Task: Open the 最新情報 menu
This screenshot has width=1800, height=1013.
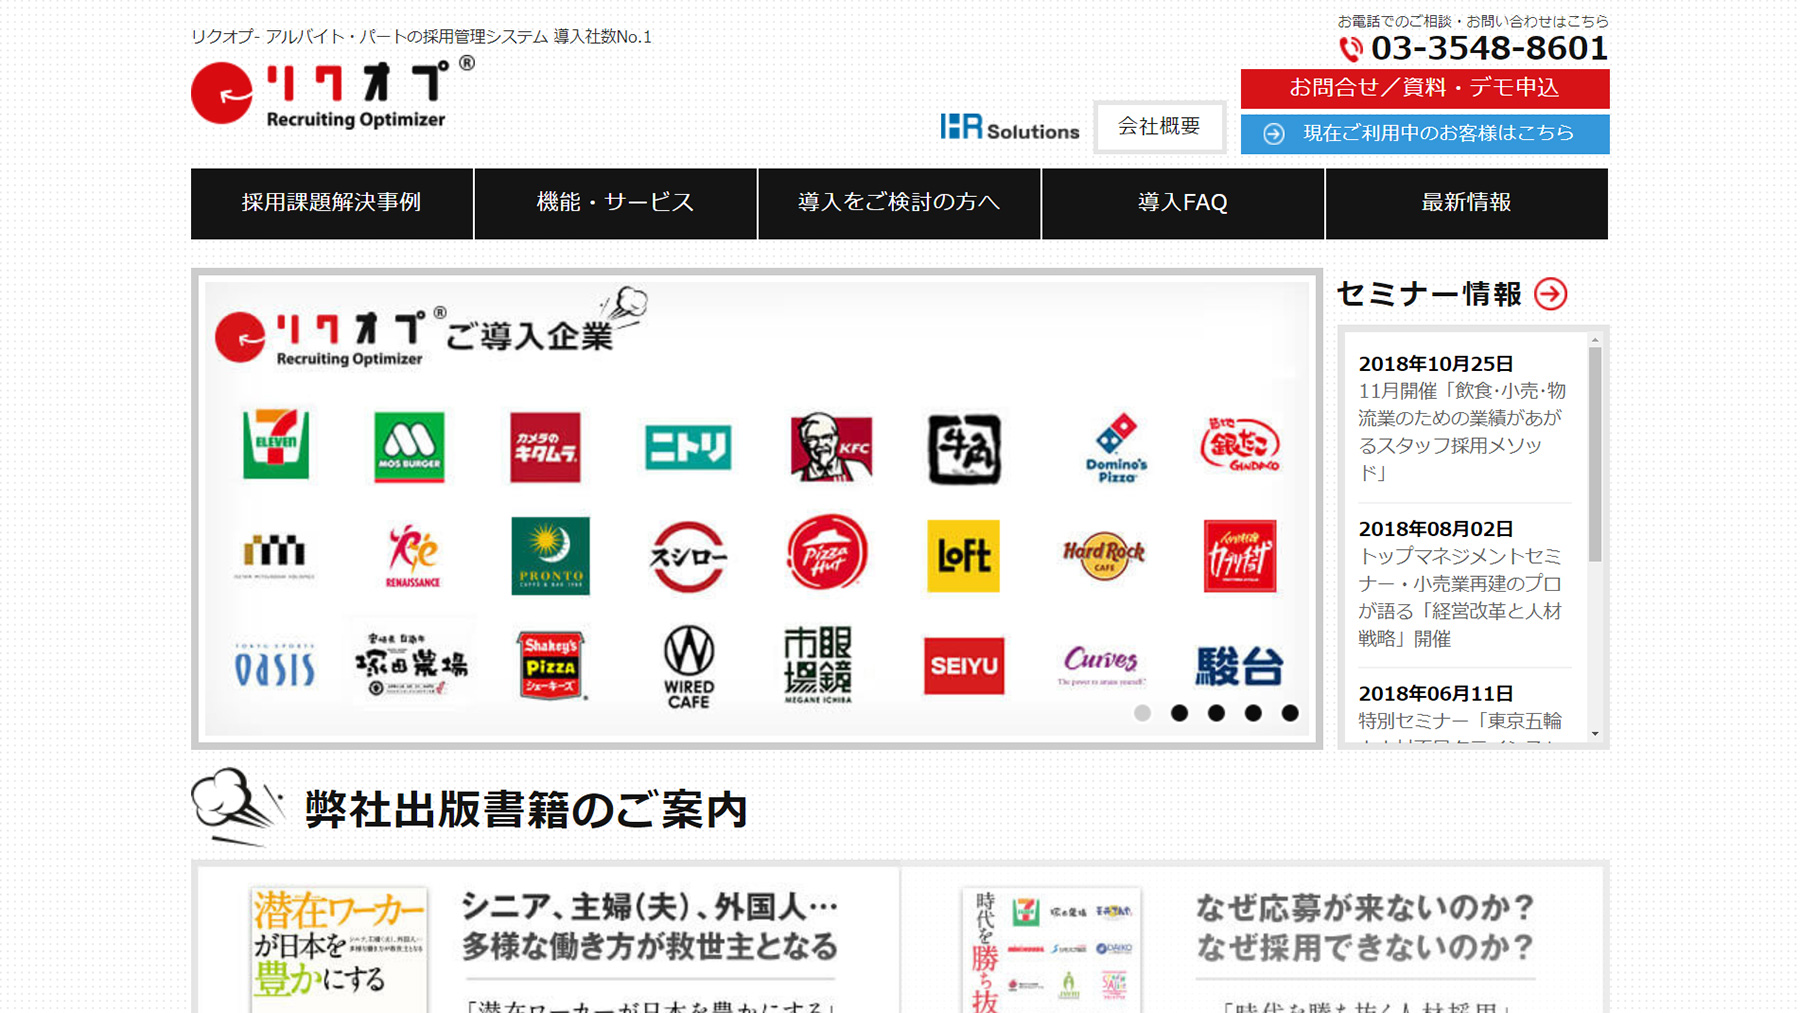Action: [1467, 203]
